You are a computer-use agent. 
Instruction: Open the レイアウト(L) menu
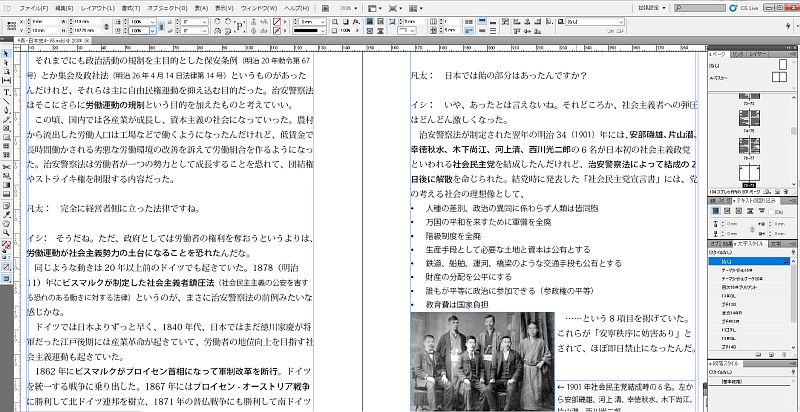95,7
